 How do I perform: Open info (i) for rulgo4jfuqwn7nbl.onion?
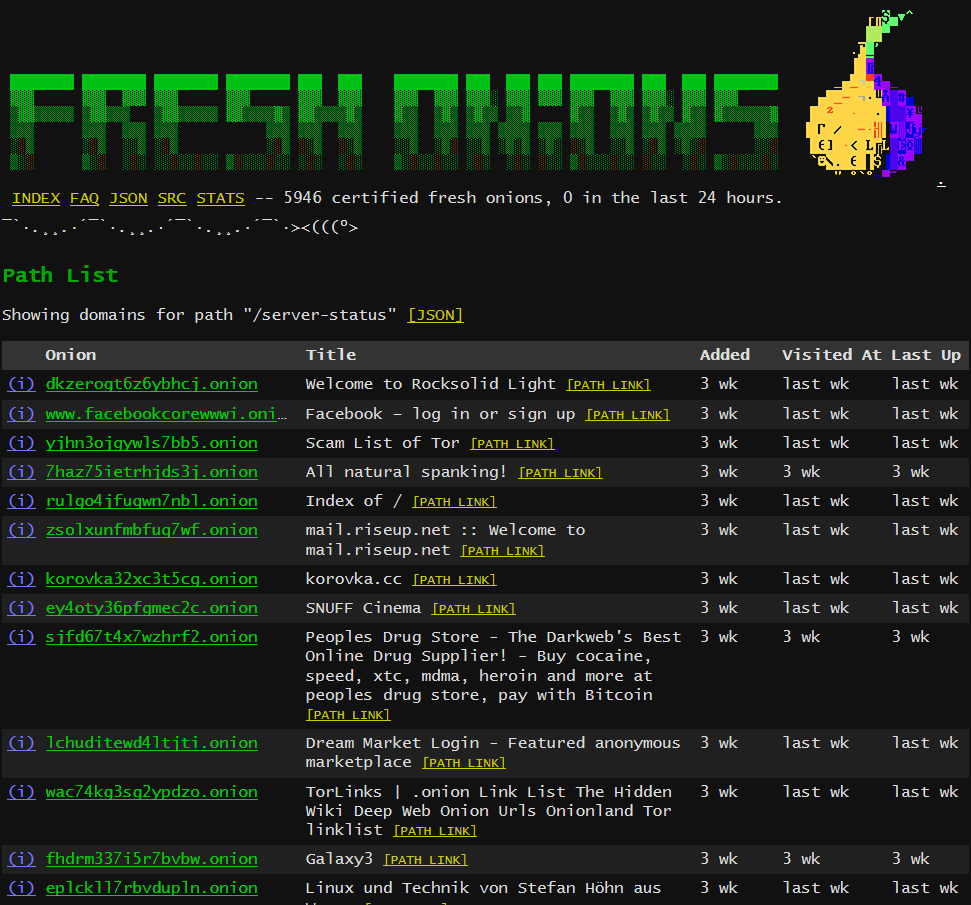click(x=22, y=501)
